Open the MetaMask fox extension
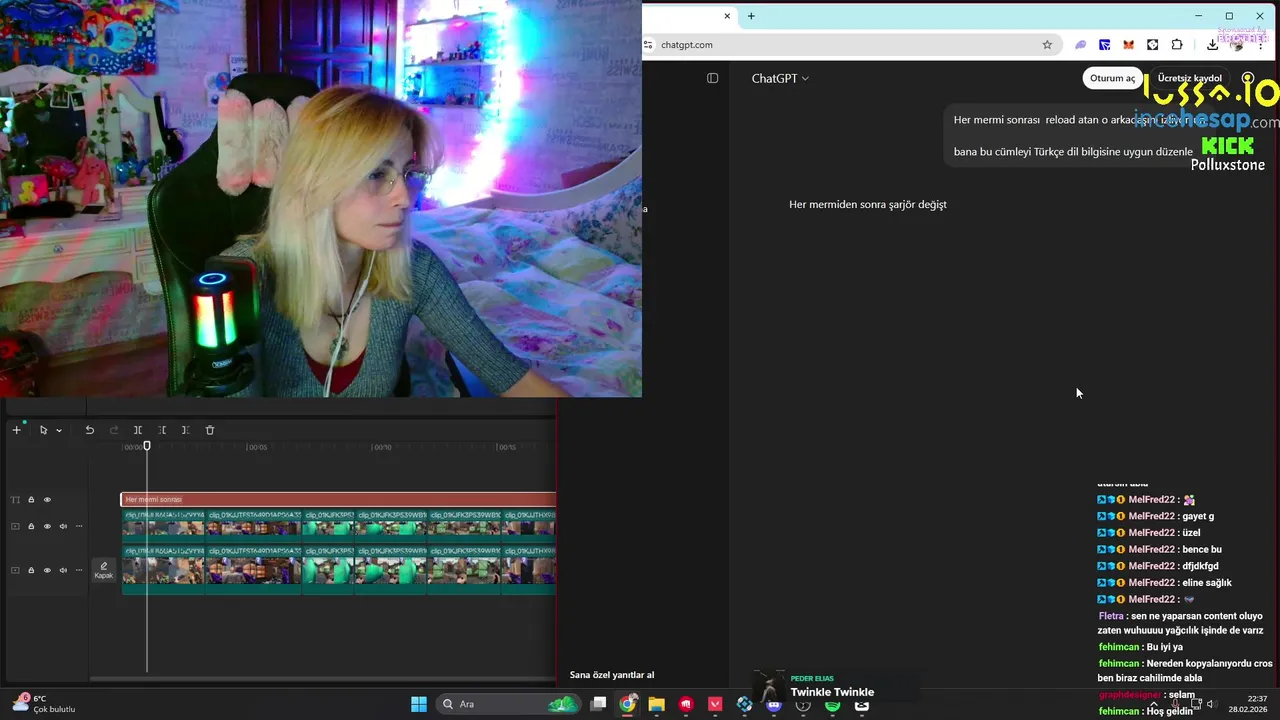Image resolution: width=1280 pixels, height=720 pixels. pos(1128,44)
